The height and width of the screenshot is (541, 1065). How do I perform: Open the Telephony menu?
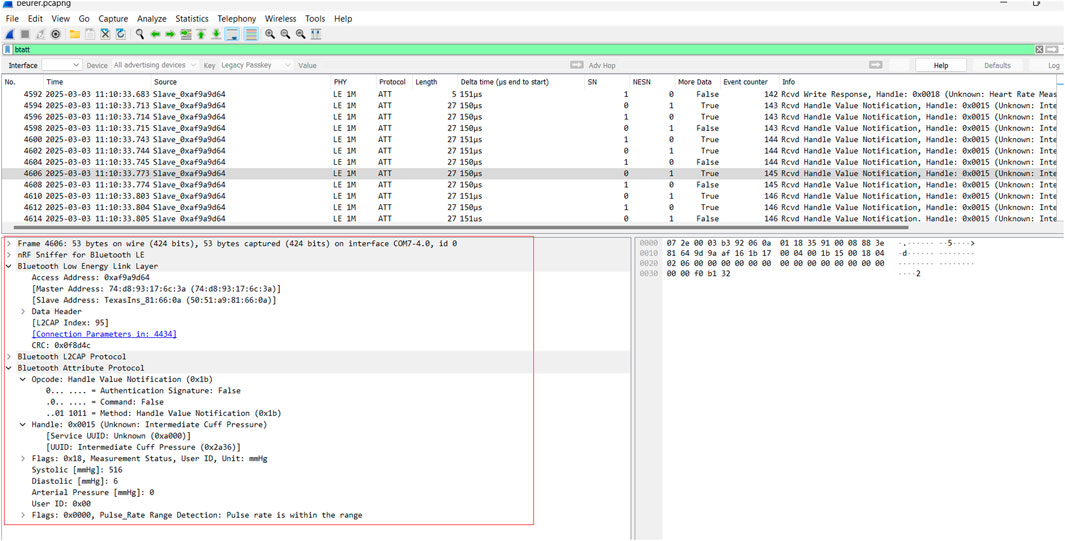(x=236, y=19)
